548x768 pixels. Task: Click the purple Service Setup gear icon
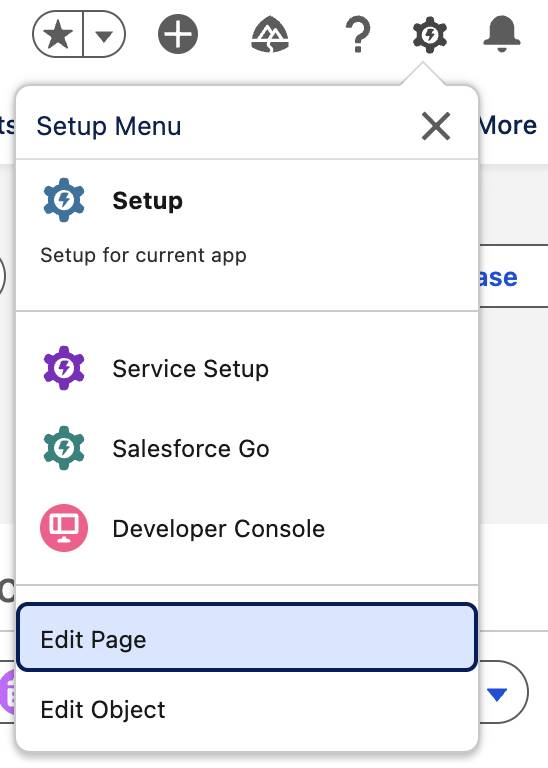coord(64,368)
